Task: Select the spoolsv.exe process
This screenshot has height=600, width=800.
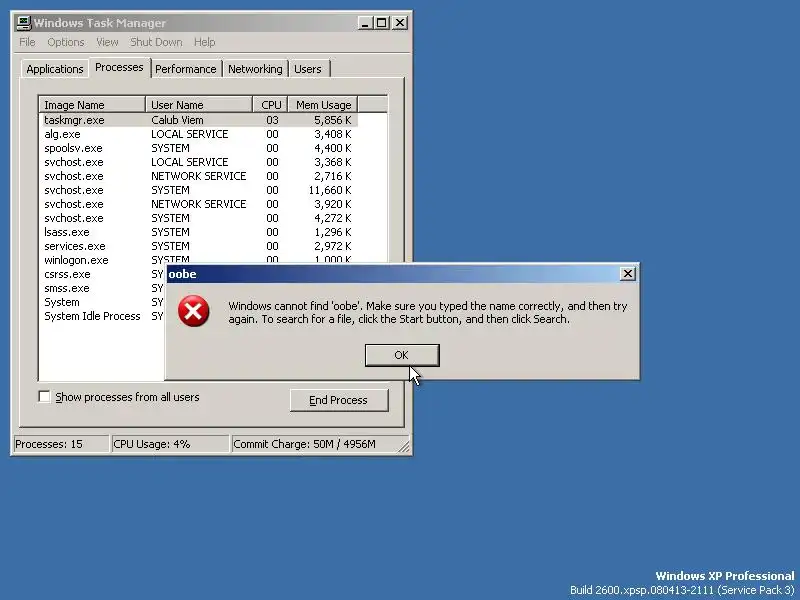Action: point(199,148)
